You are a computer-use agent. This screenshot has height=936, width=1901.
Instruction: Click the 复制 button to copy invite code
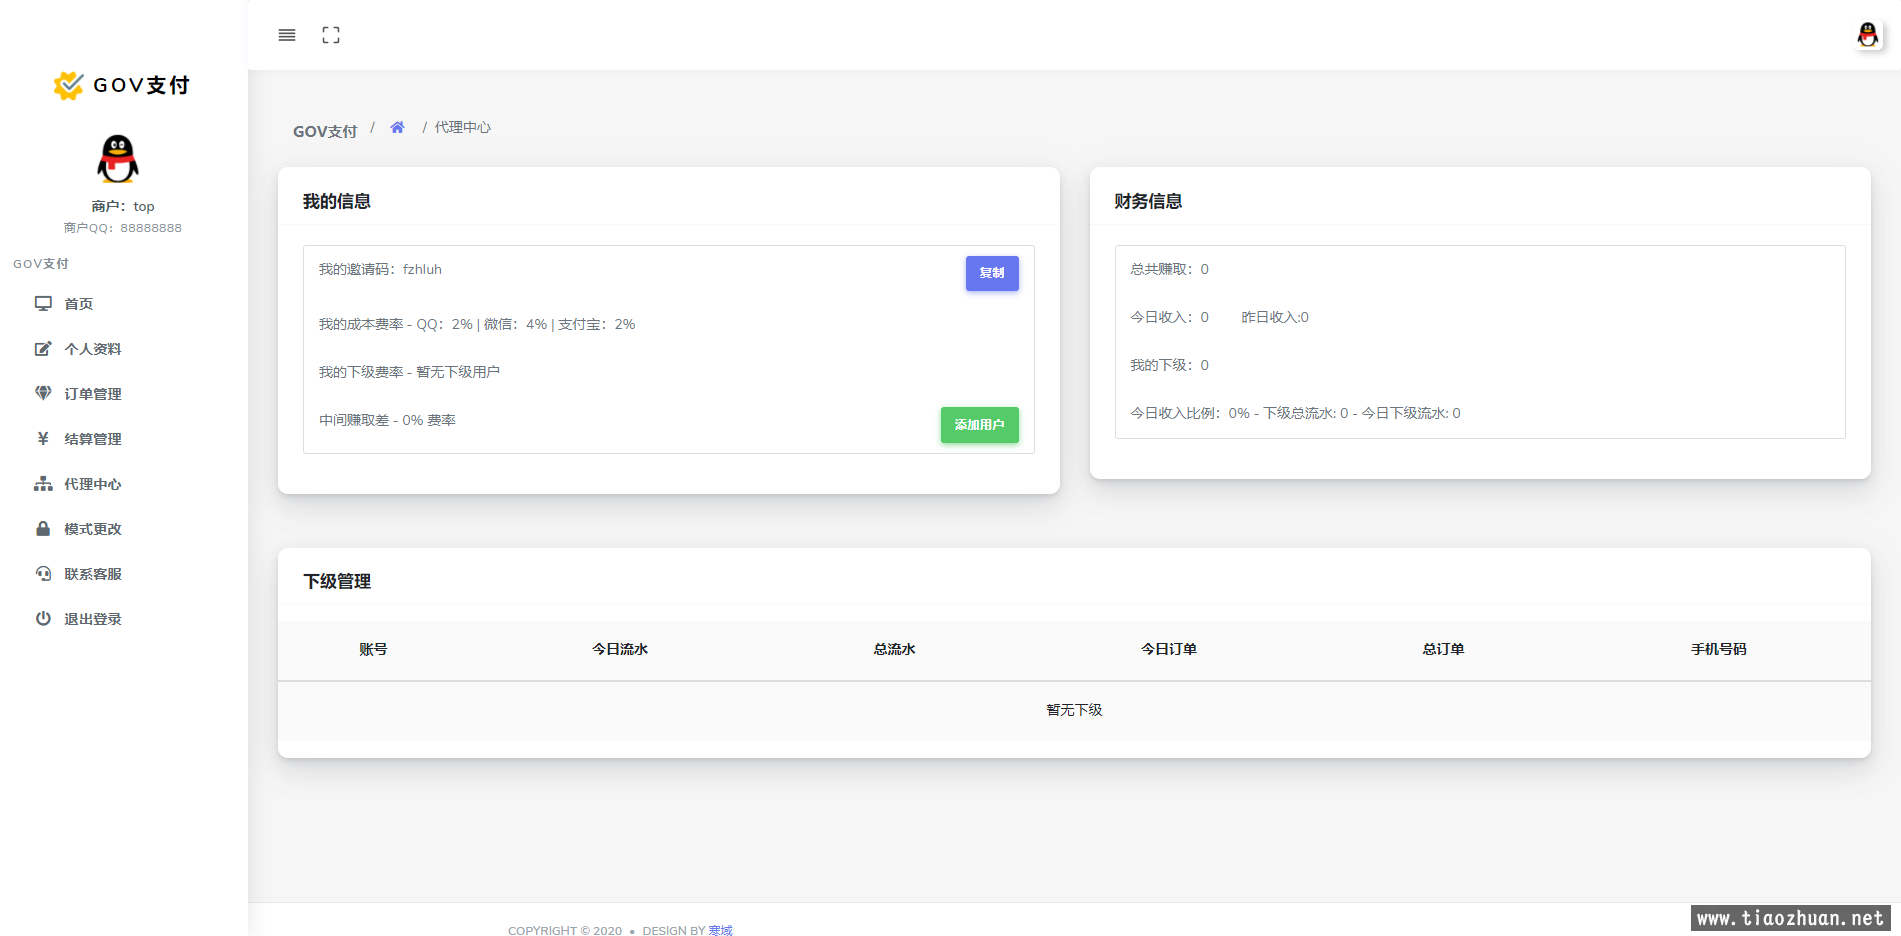[992, 273]
